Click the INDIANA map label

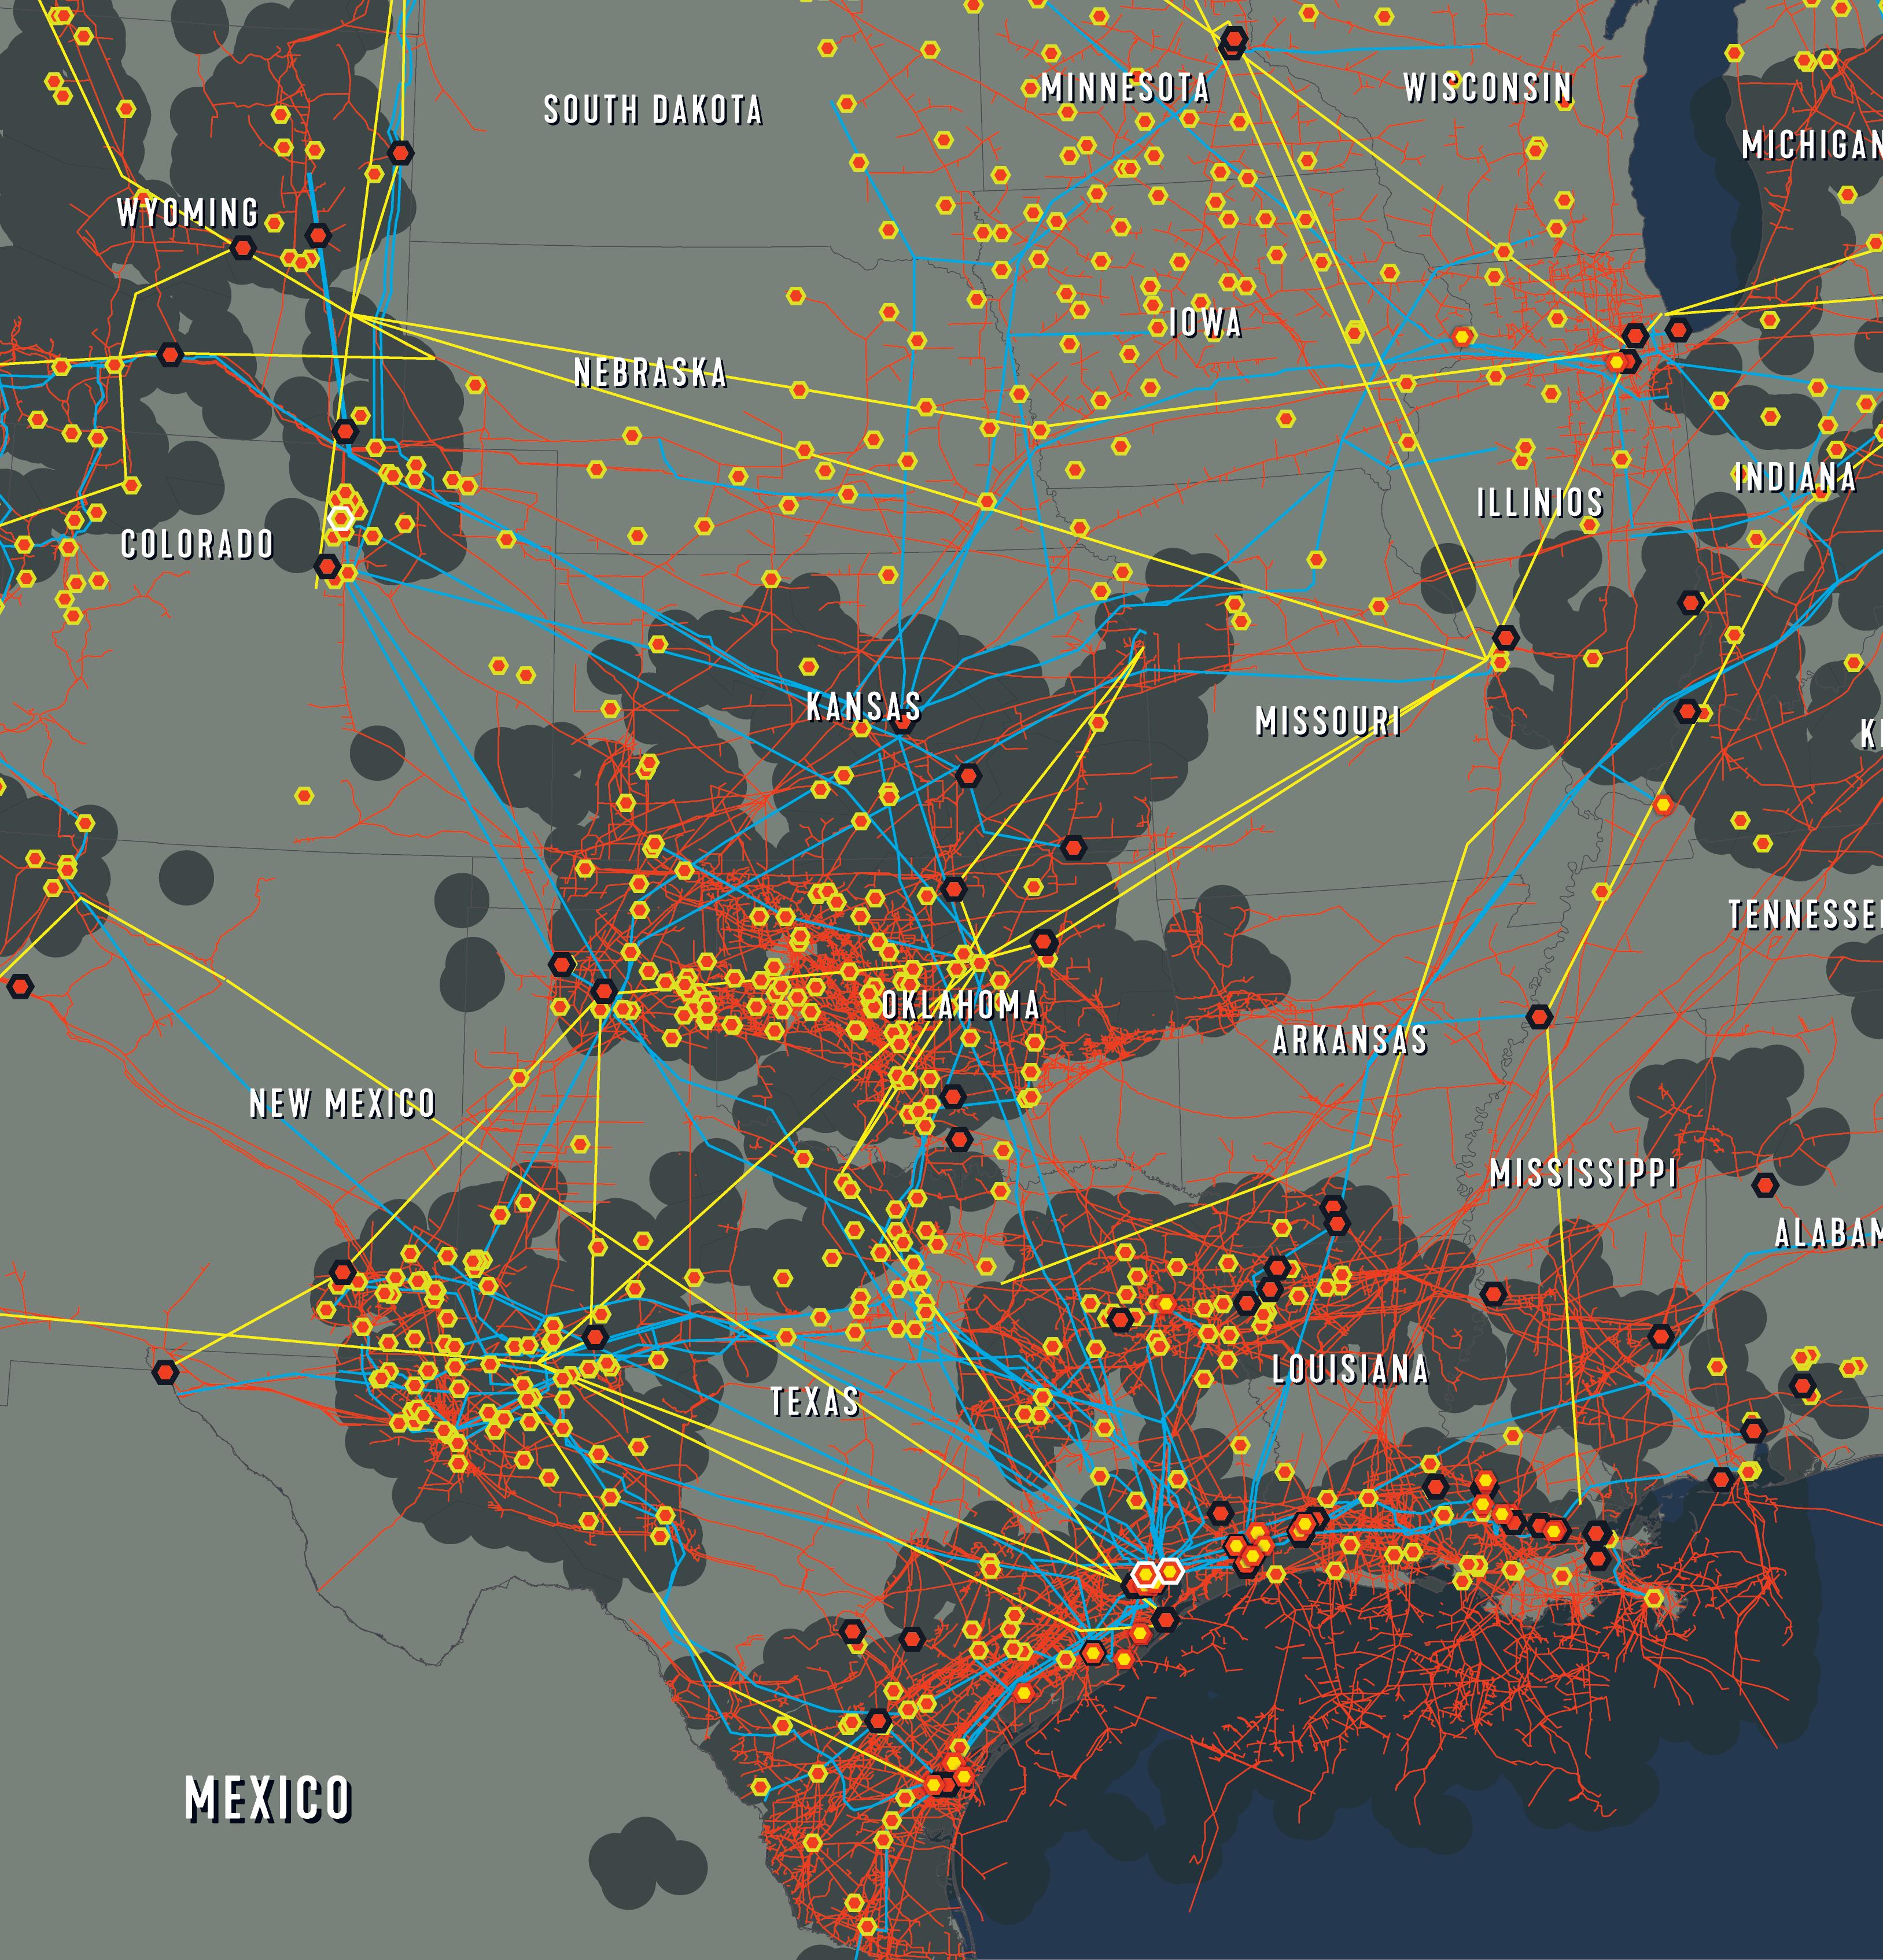1796,478
